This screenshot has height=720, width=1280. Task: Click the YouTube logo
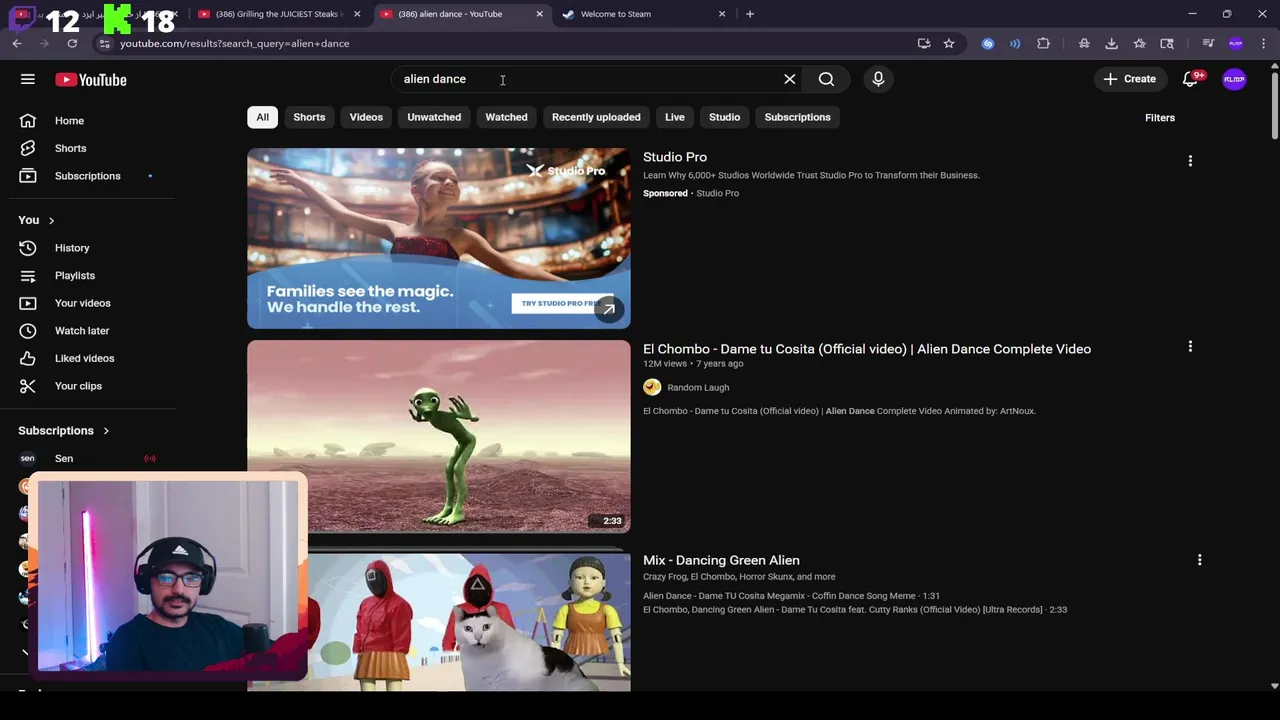tap(91, 80)
